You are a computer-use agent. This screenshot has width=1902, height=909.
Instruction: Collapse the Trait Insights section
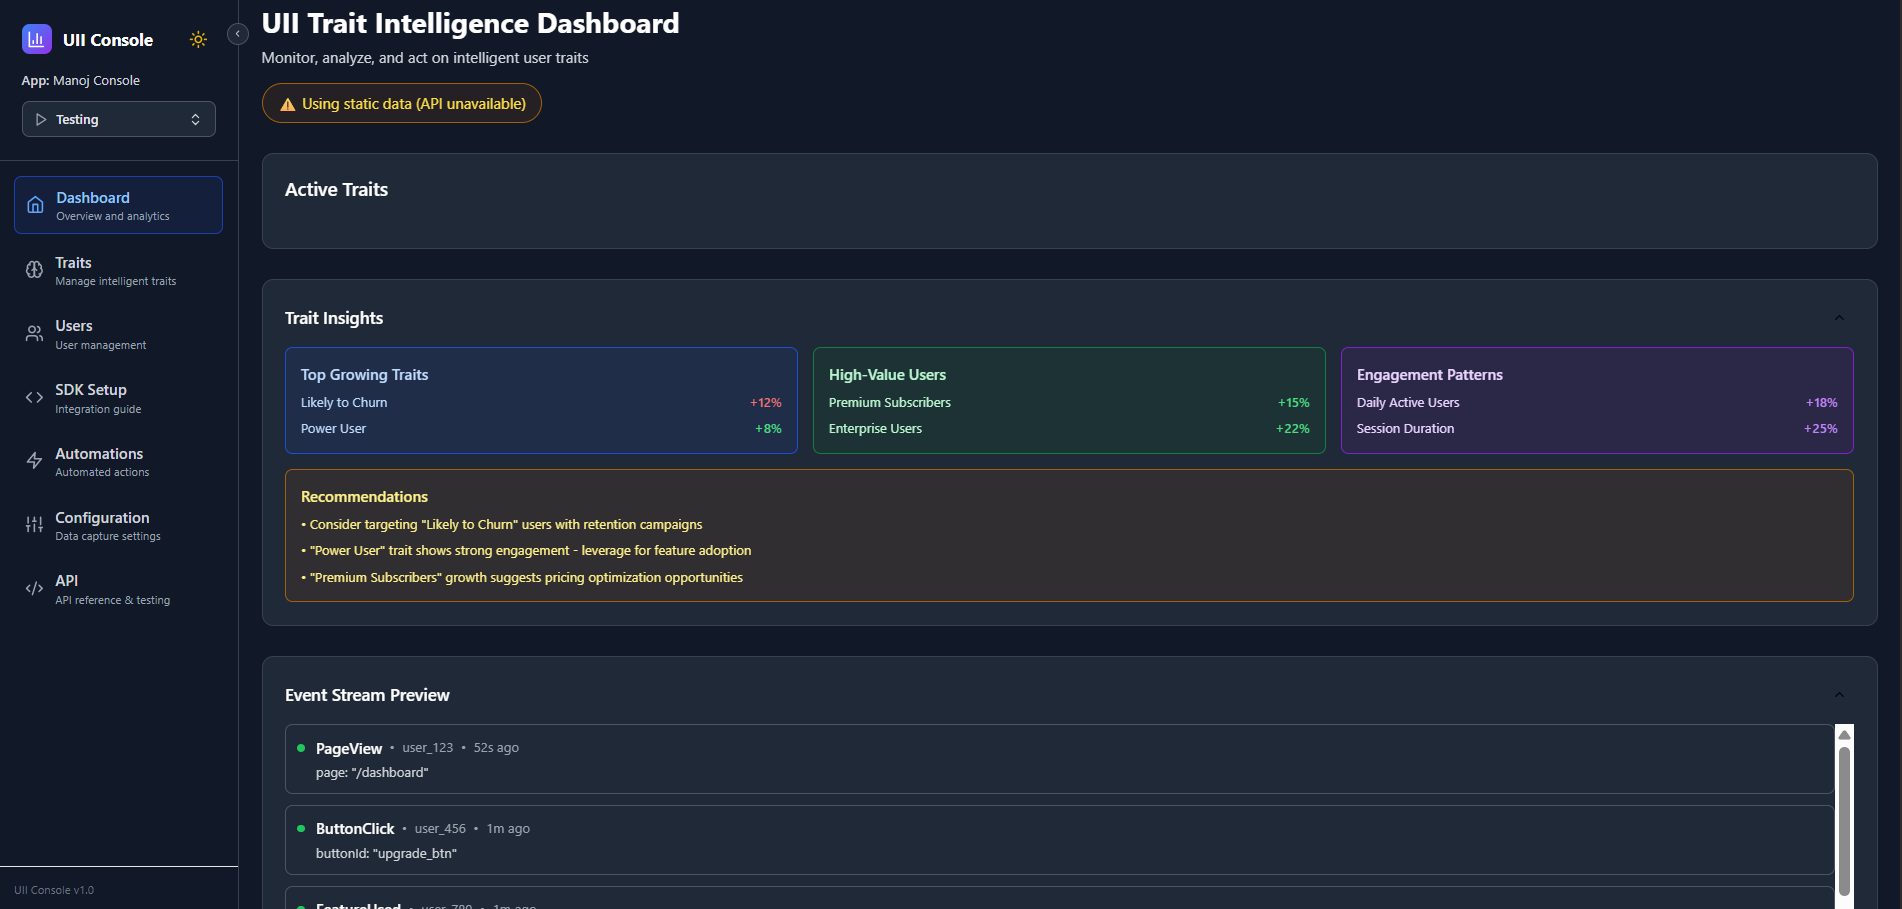(x=1839, y=318)
